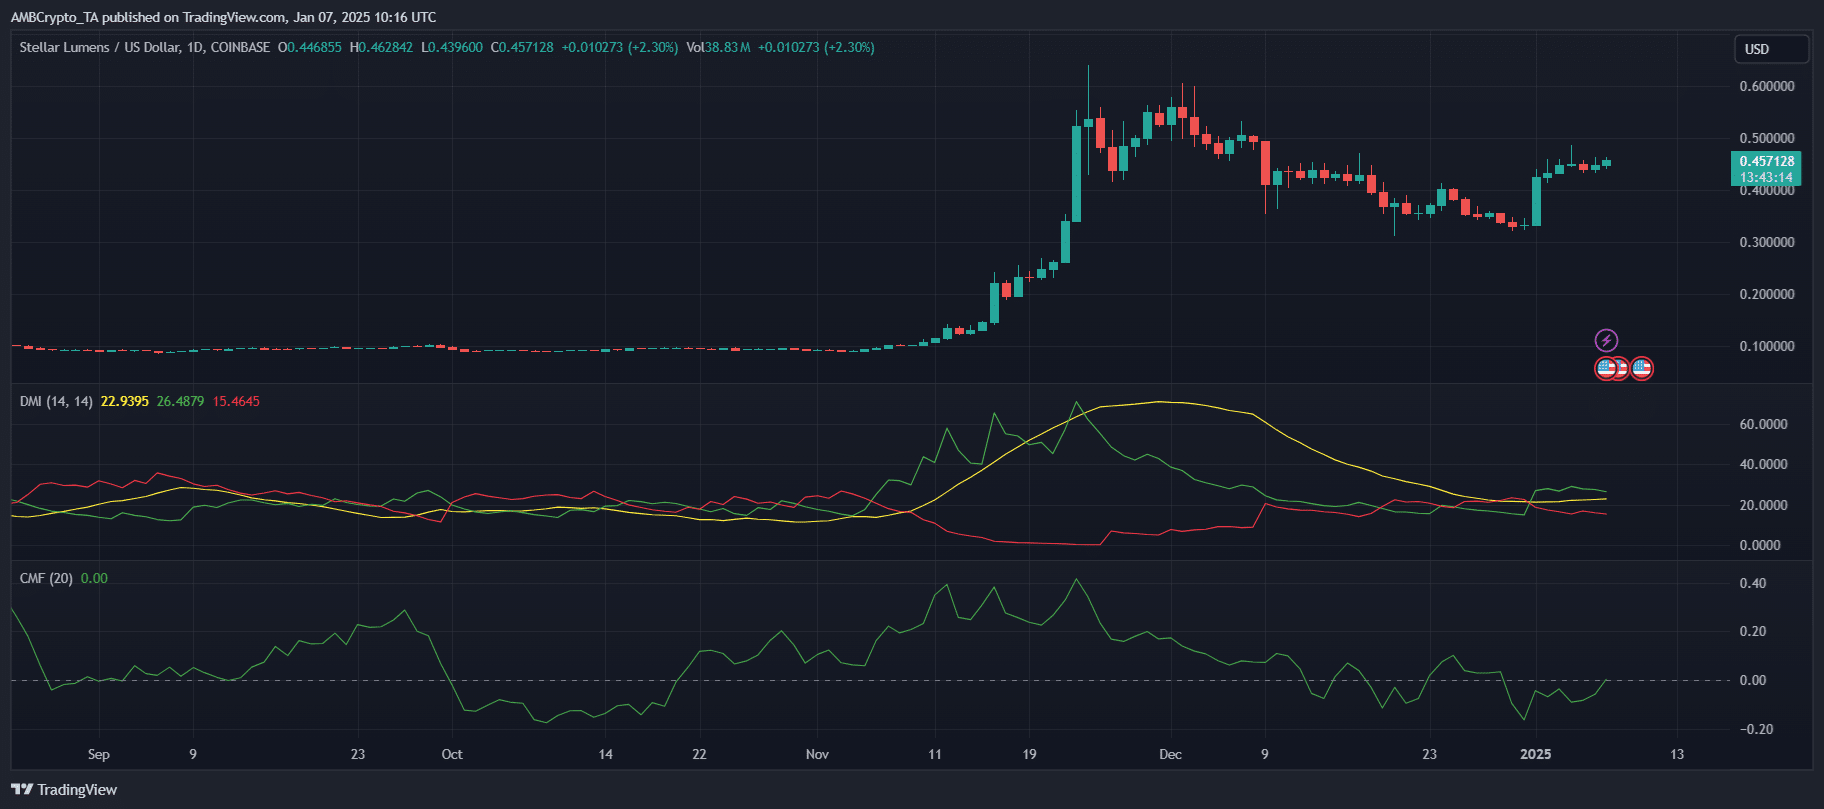1824x809 pixels.
Task: Click the 2025 label on time axis
Action: (1535, 754)
